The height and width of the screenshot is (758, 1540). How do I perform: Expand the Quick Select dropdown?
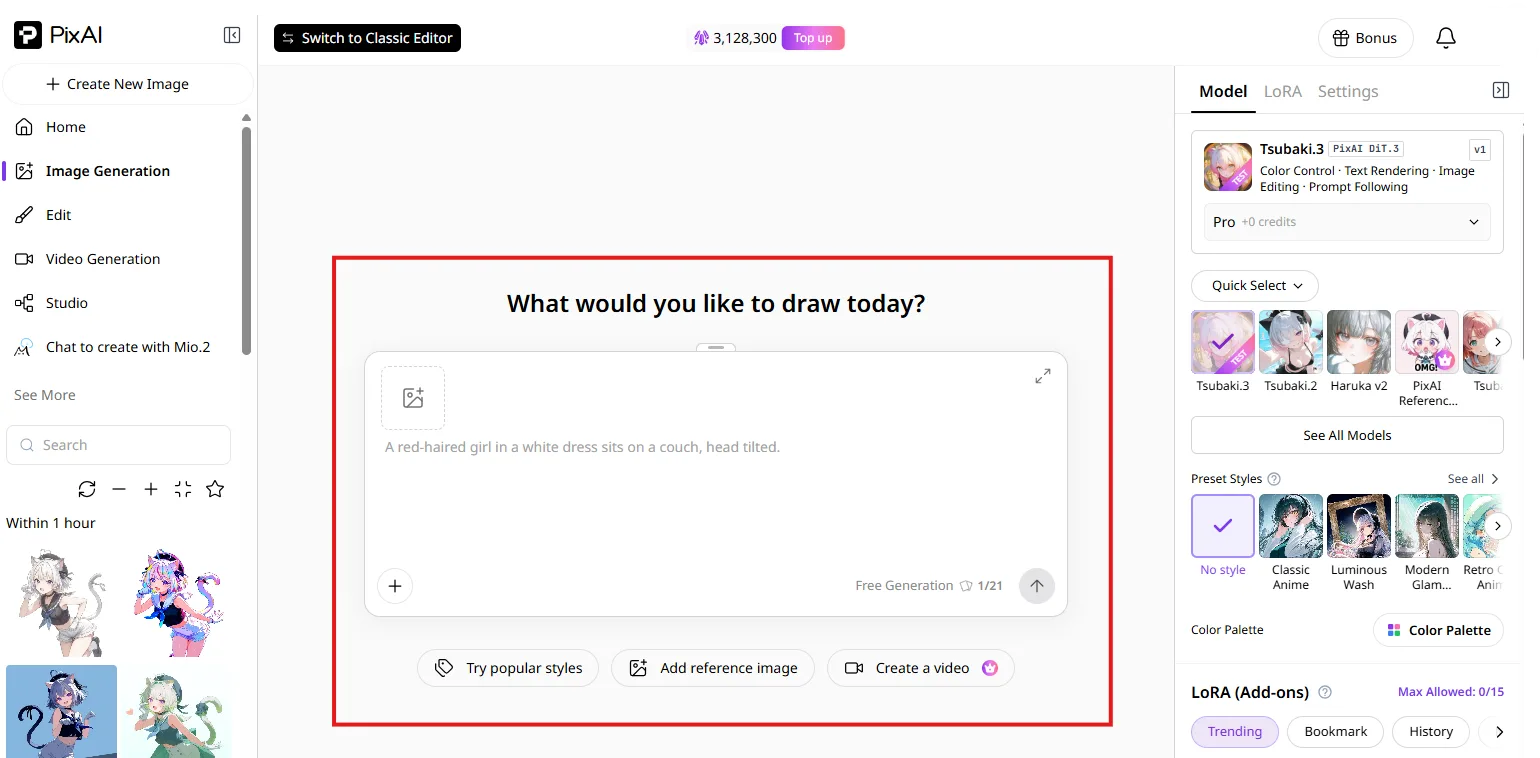[x=1255, y=286]
